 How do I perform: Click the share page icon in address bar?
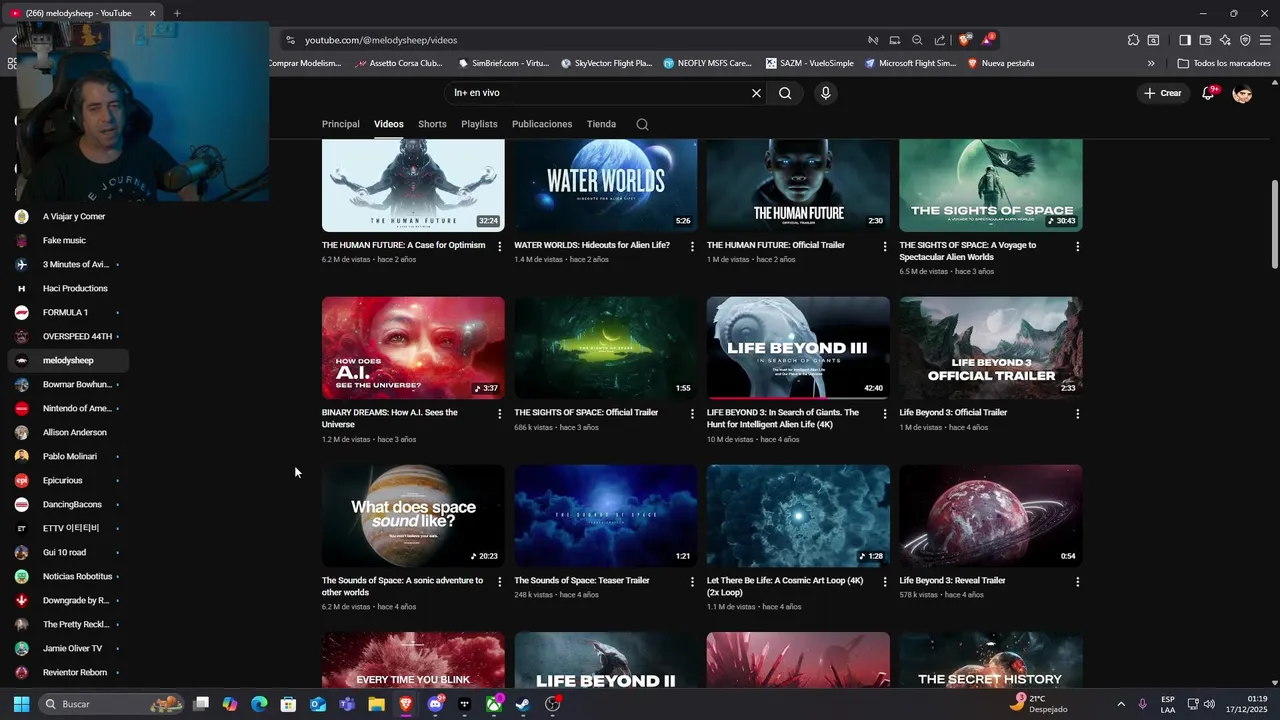point(940,40)
